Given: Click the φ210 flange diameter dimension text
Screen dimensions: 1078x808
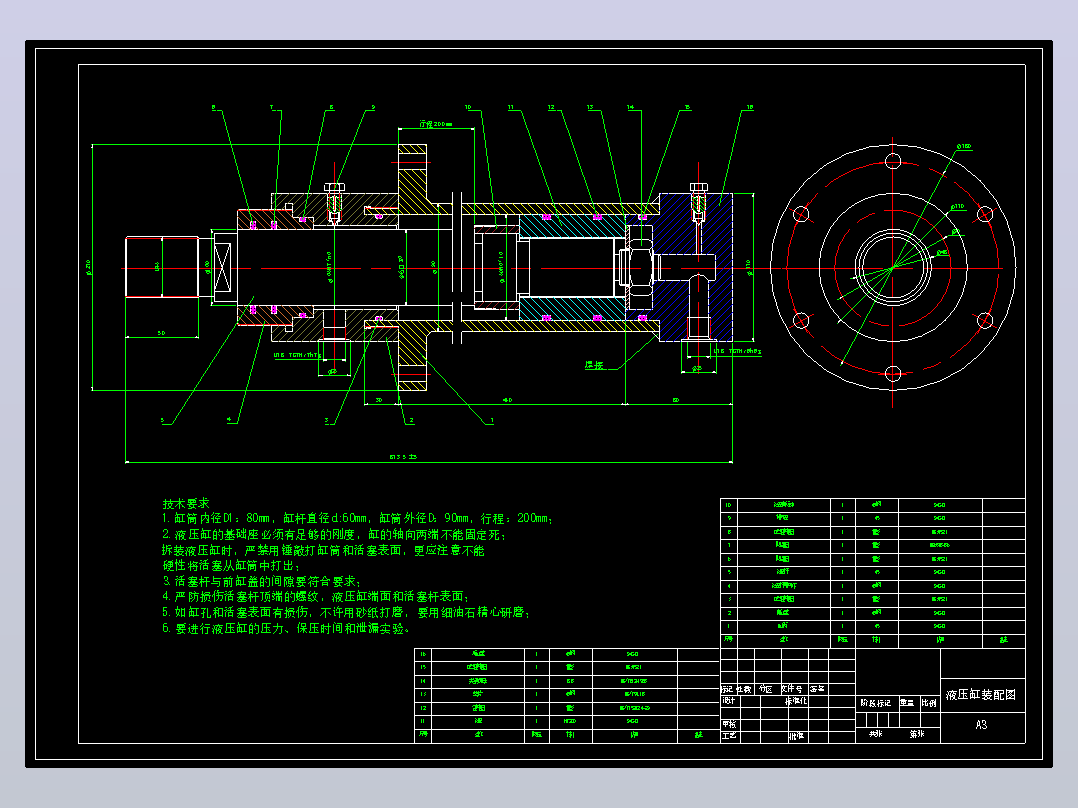Looking at the screenshot, I should (88, 267).
